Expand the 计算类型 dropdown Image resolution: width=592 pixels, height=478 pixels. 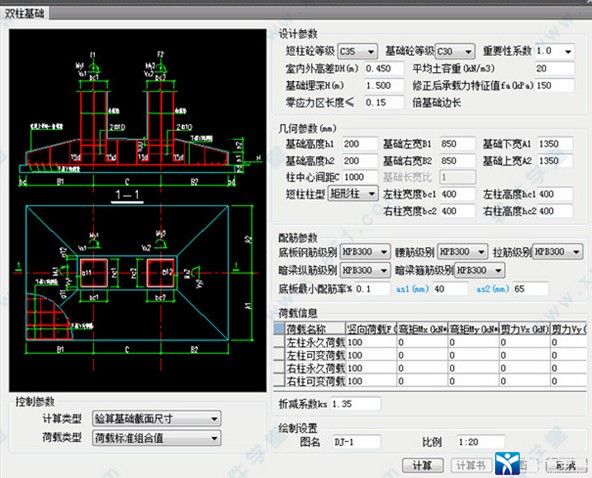(x=157, y=419)
